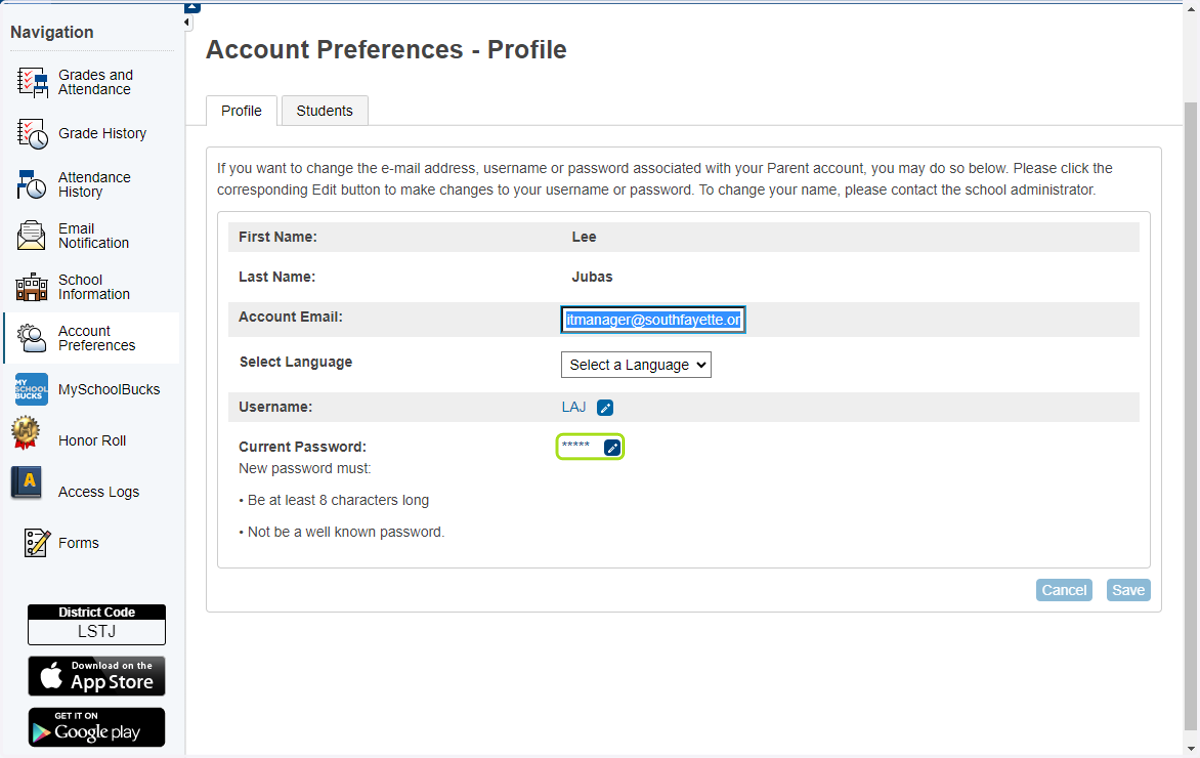Click the First Name value Lee

[584, 237]
